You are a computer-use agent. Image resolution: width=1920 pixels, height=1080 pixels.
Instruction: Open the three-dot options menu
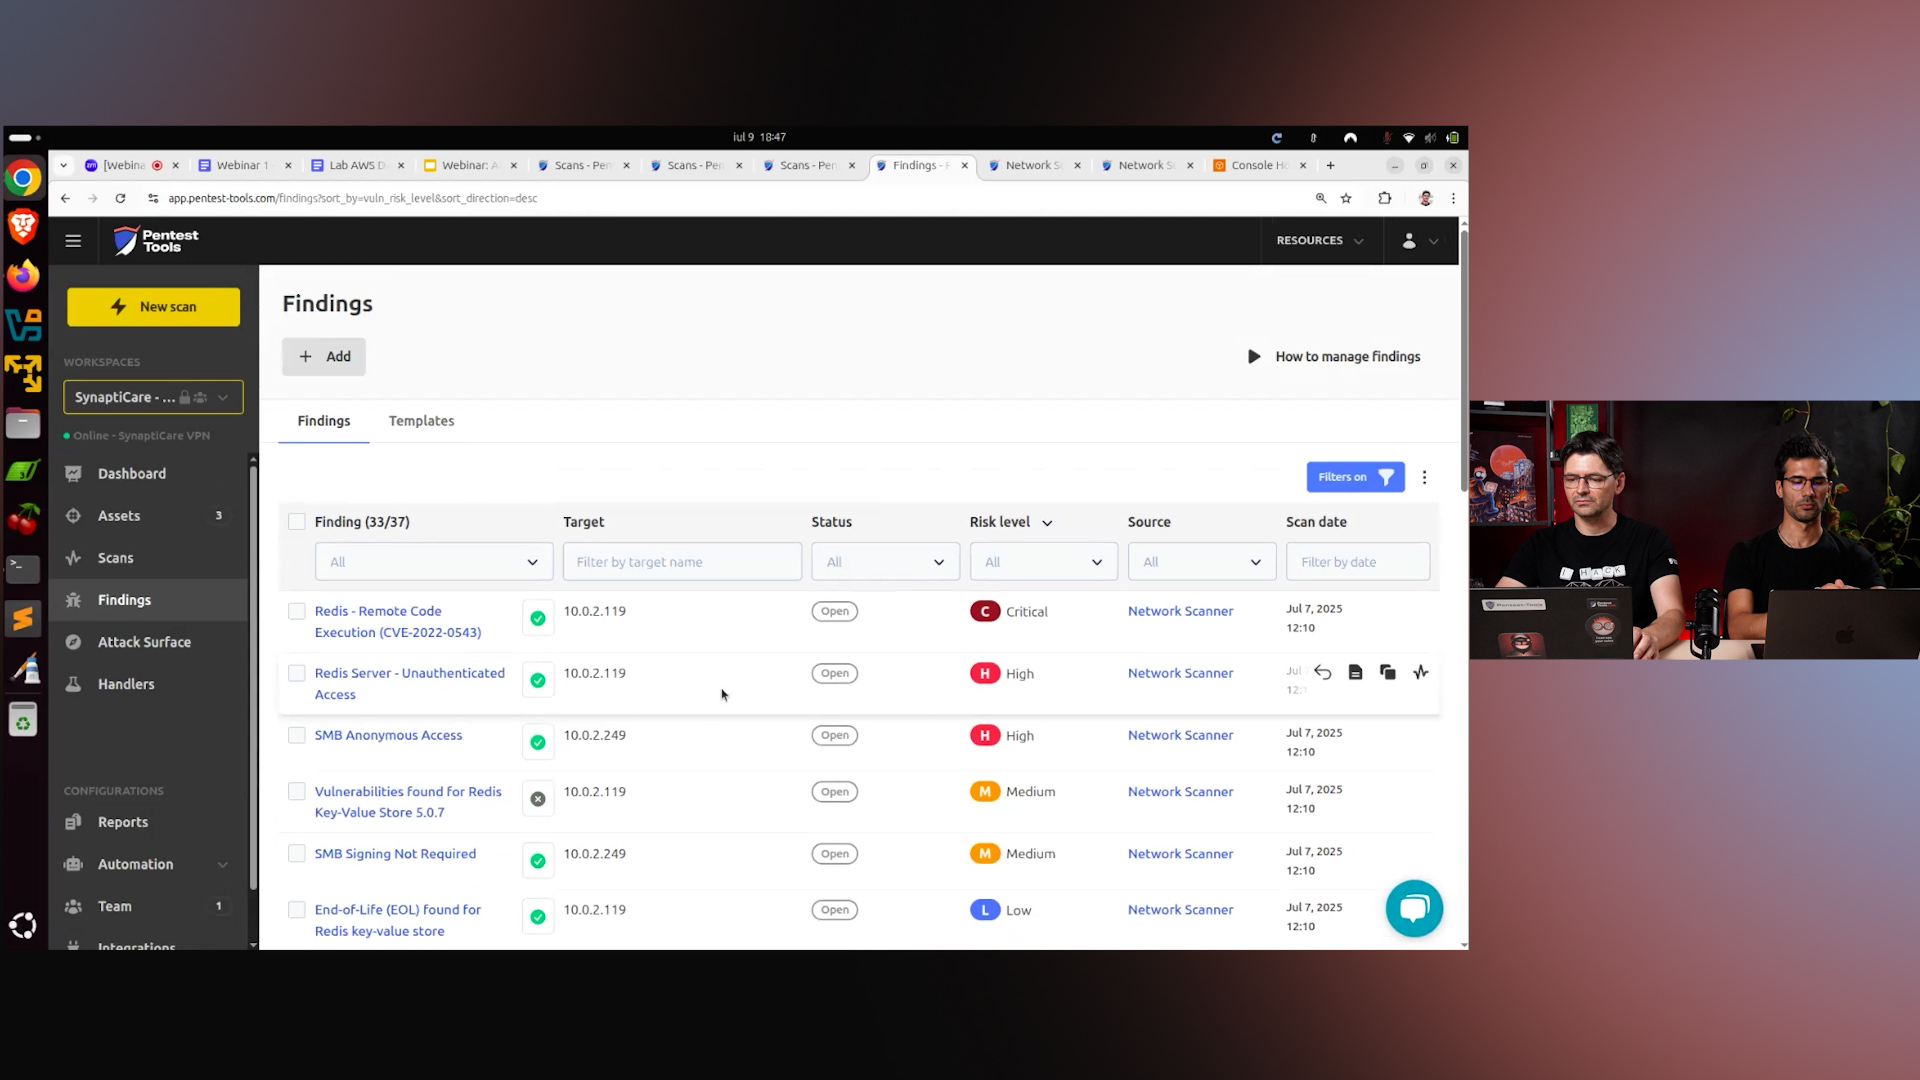[1424, 478]
